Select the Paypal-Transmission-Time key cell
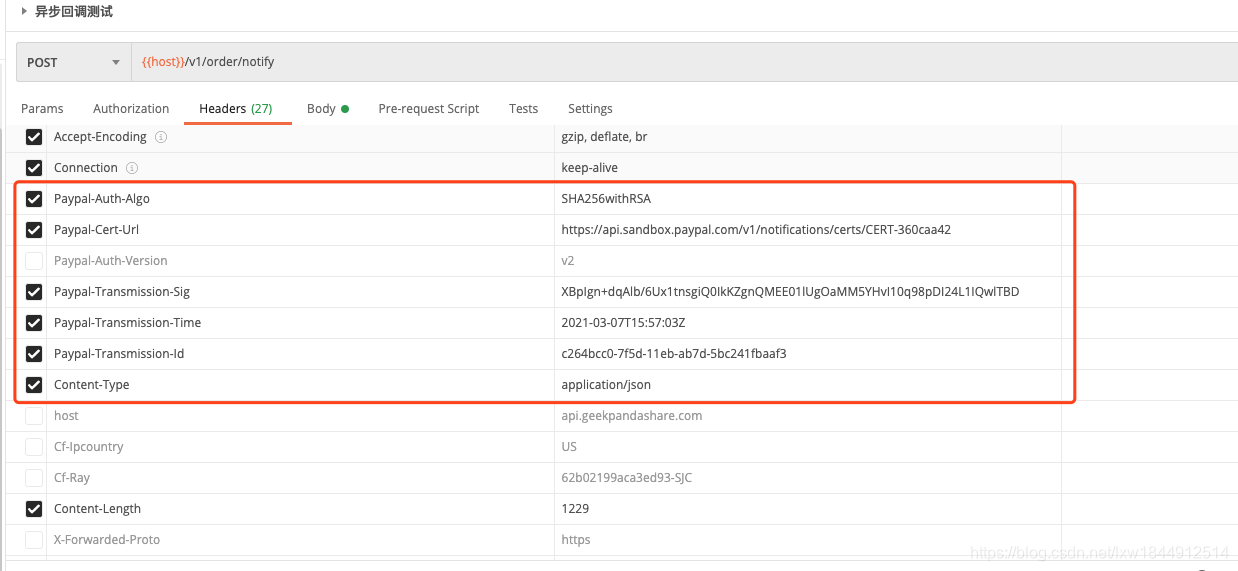1238x571 pixels. (x=300, y=323)
